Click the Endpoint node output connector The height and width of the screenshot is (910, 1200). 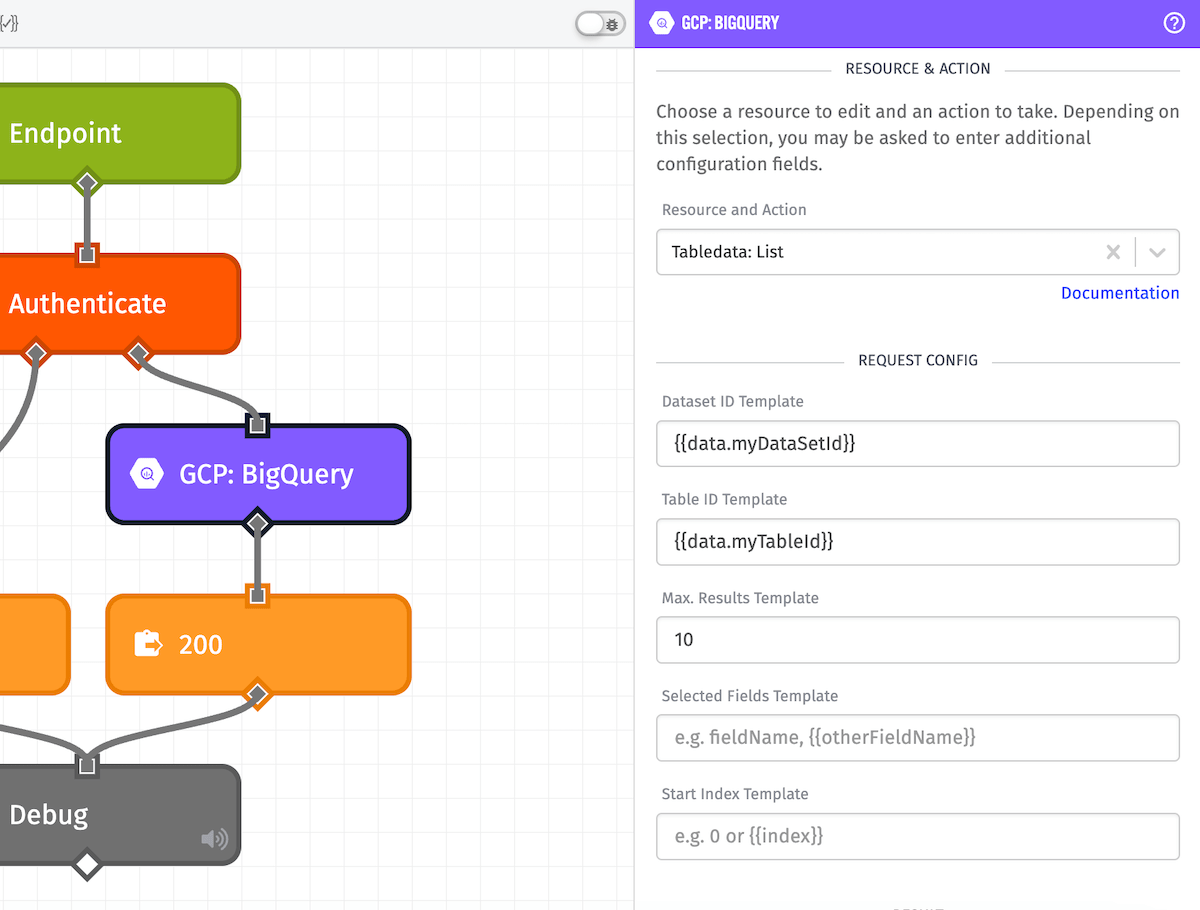(x=87, y=183)
